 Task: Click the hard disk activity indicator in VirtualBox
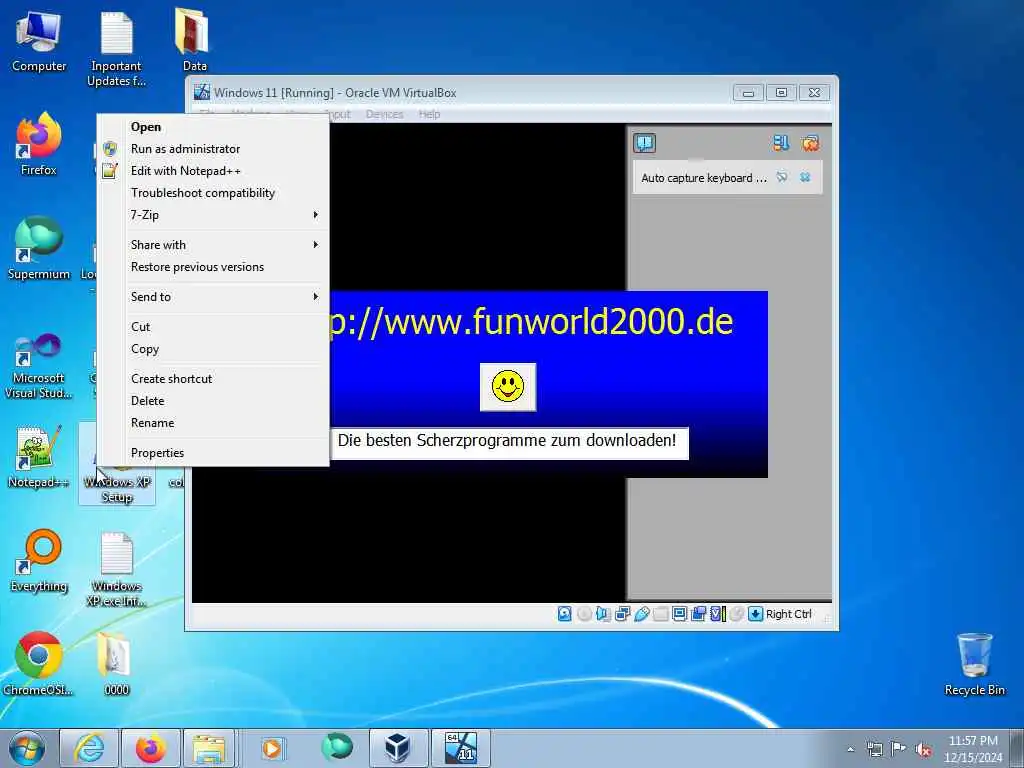(565, 614)
